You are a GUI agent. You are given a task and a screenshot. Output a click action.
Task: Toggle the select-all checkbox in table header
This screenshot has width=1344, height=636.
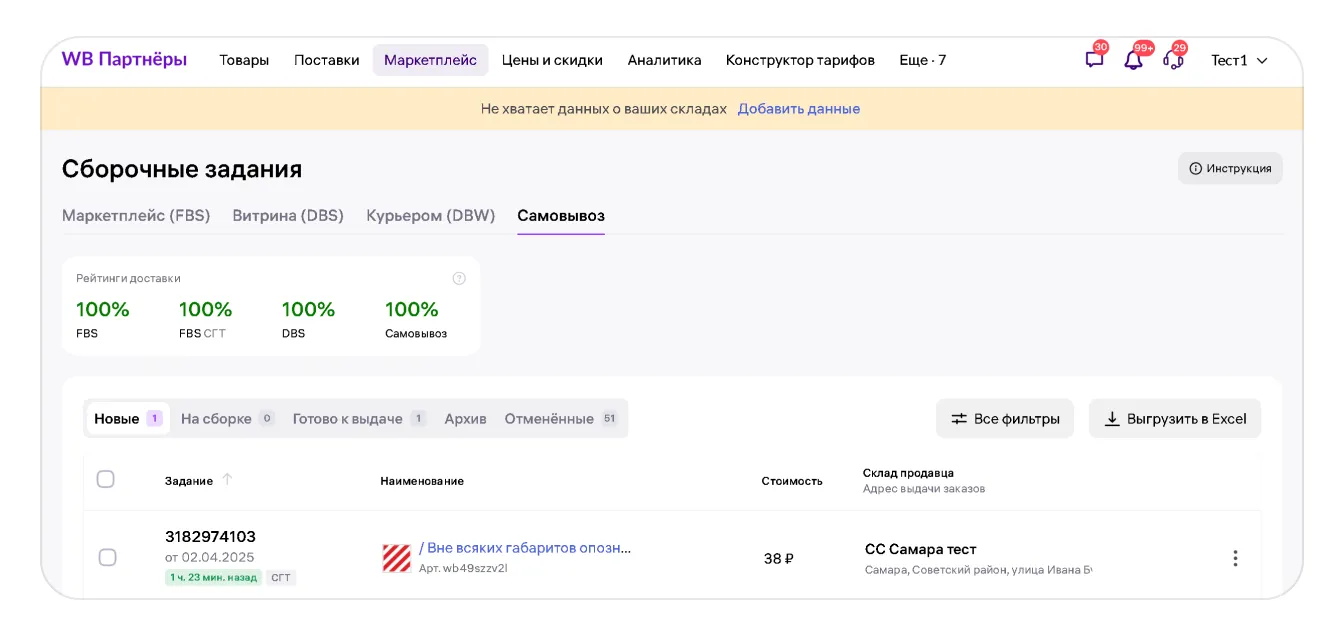click(105, 479)
